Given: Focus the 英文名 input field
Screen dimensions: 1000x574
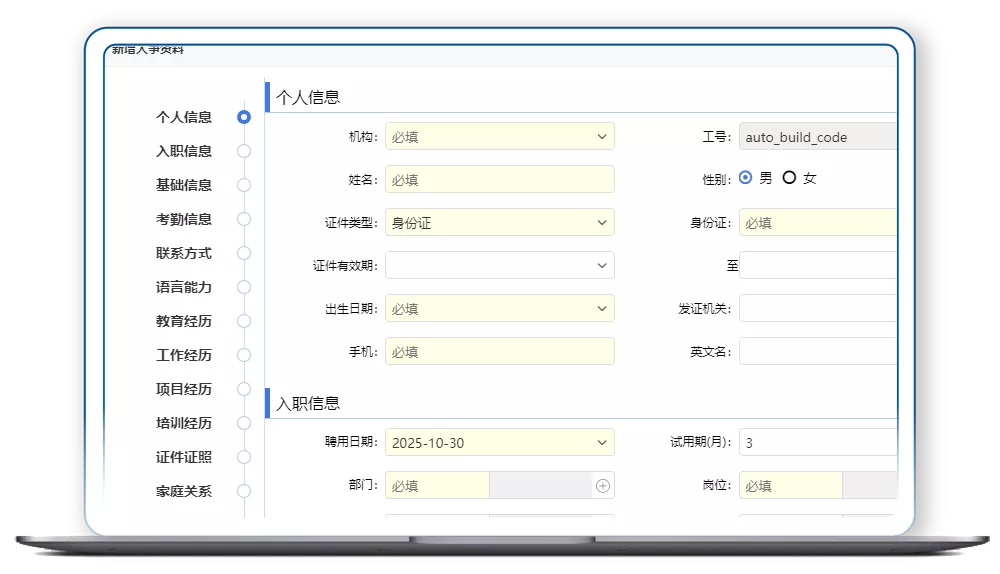Looking at the screenshot, I should tap(818, 351).
